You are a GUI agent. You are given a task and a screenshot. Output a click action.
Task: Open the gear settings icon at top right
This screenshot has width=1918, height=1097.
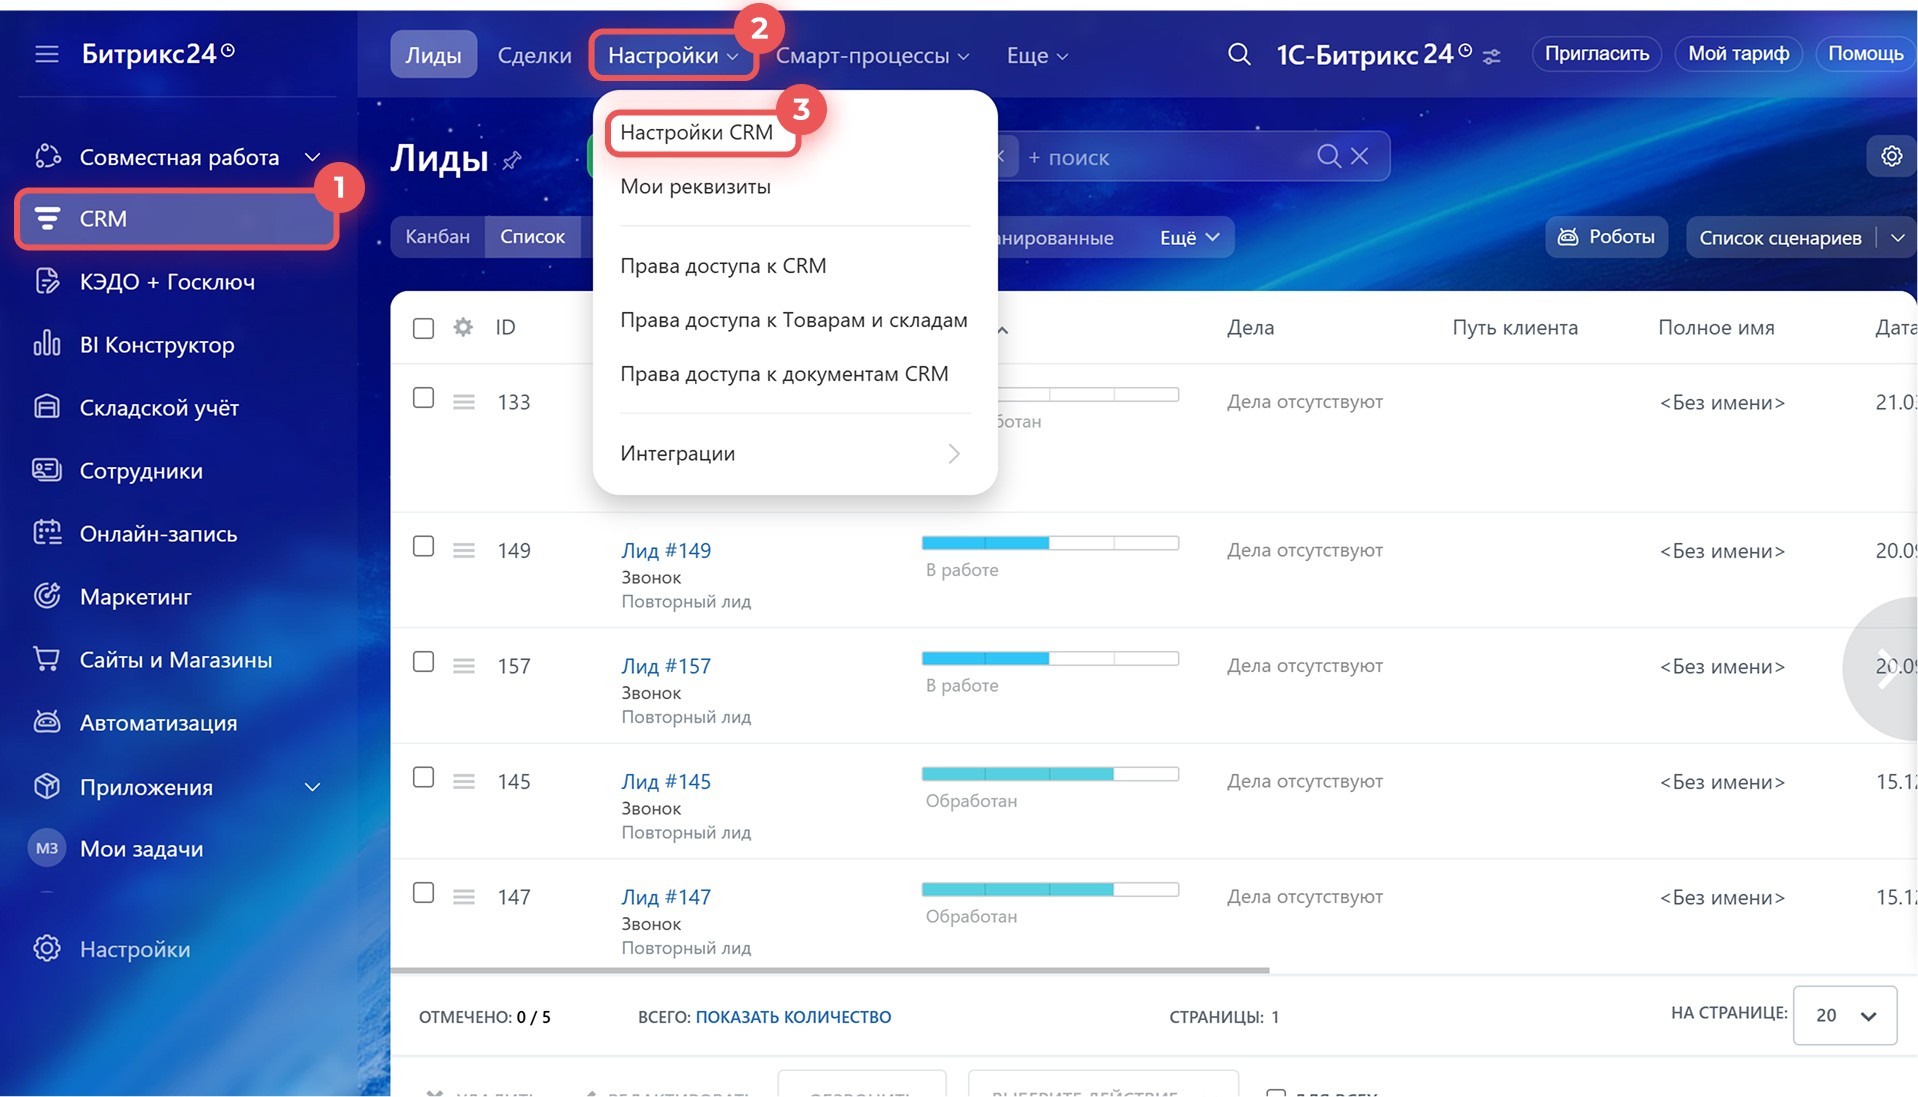pyautogui.click(x=1891, y=157)
